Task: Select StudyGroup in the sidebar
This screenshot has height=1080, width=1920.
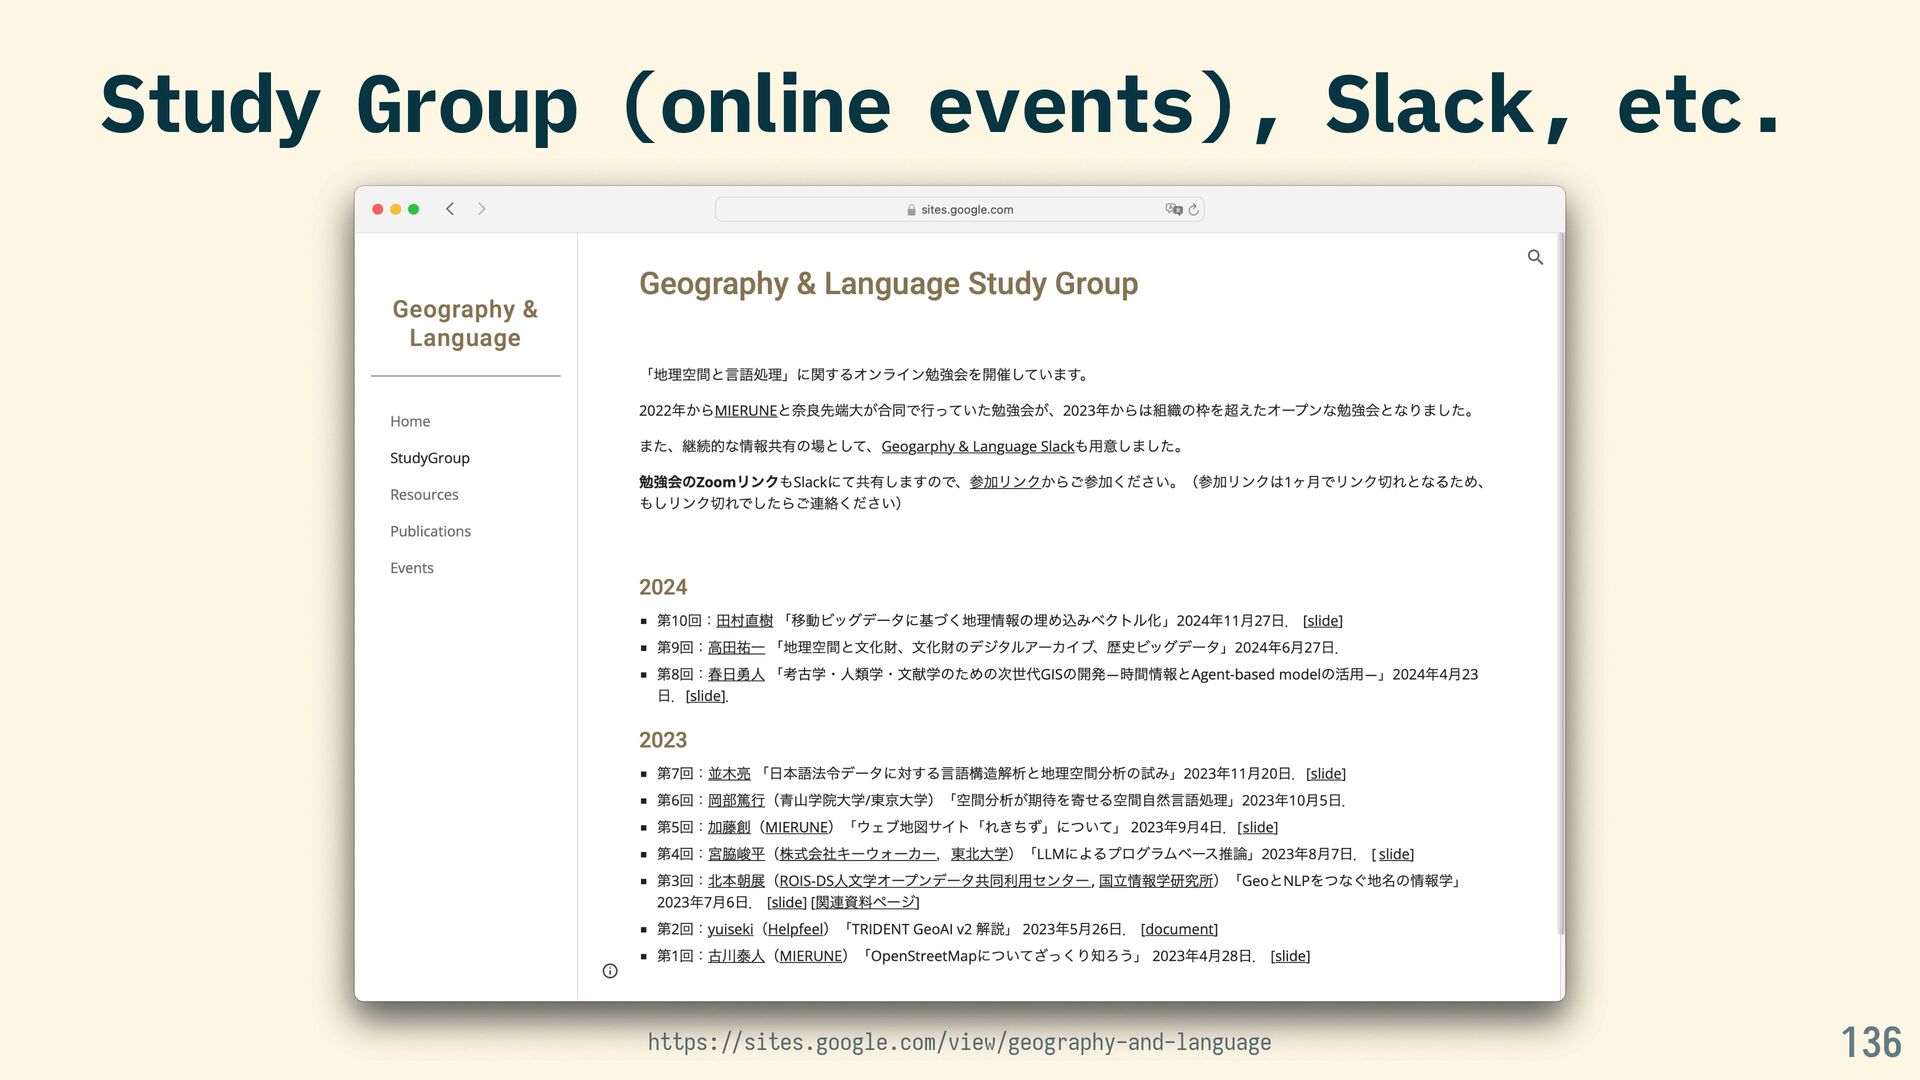Action: 429,458
